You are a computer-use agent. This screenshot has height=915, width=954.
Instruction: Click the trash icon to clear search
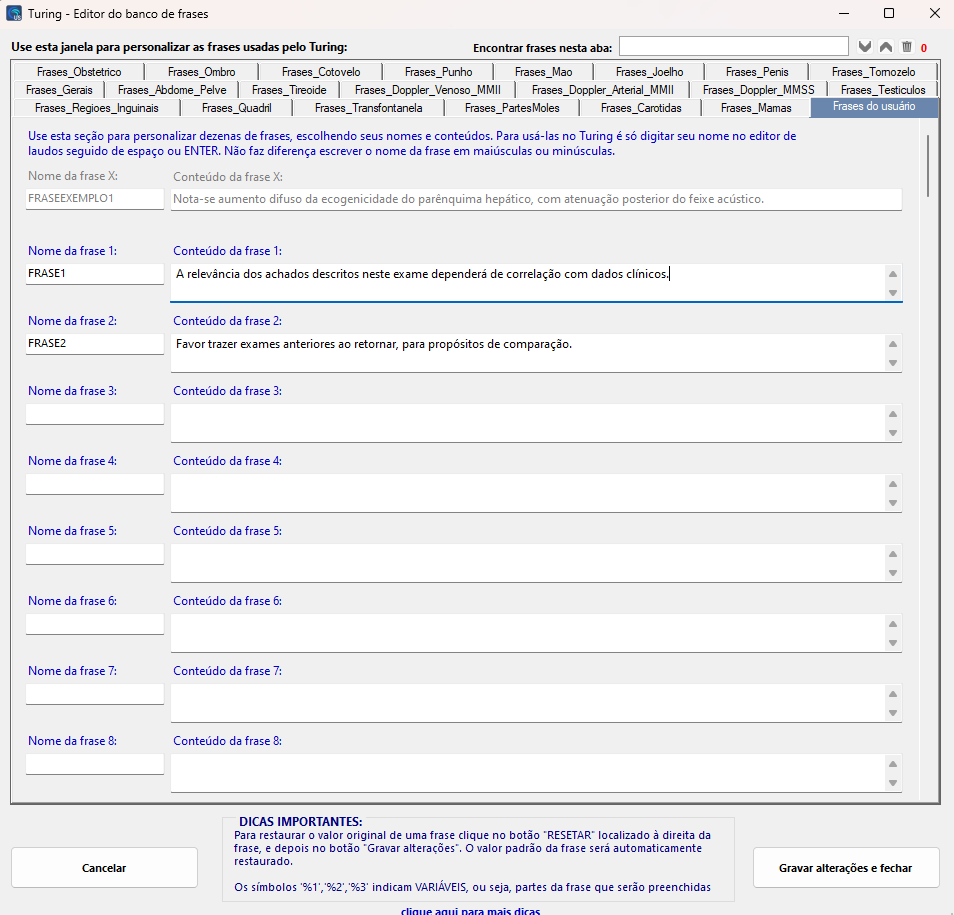click(906, 47)
